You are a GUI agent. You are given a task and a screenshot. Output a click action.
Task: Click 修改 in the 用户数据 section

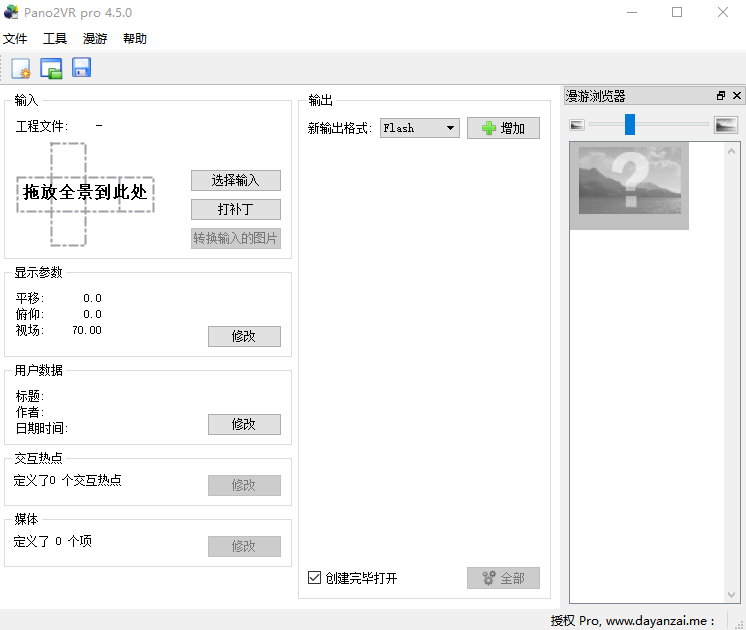pos(244,425)
